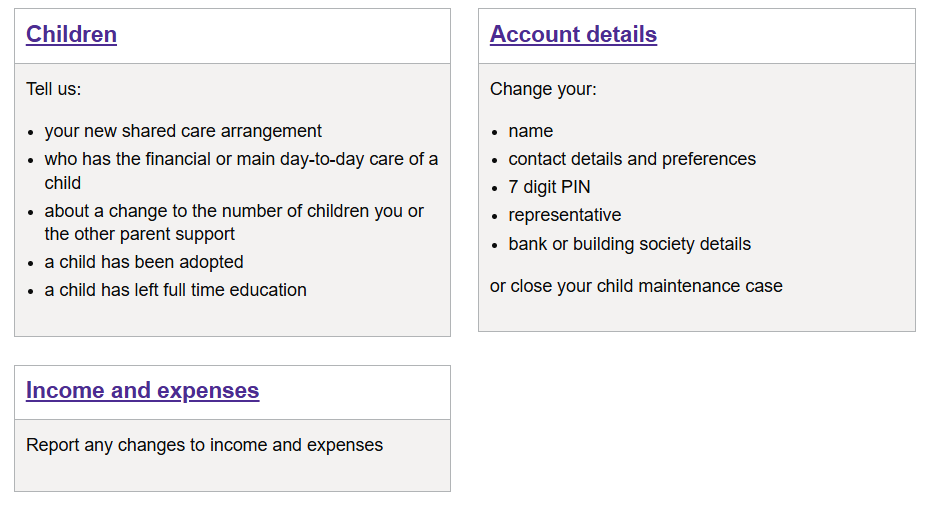Click the 'representative' list item
Image resolution: width=932 pixels, height=531 pixels.
(565, 215)
